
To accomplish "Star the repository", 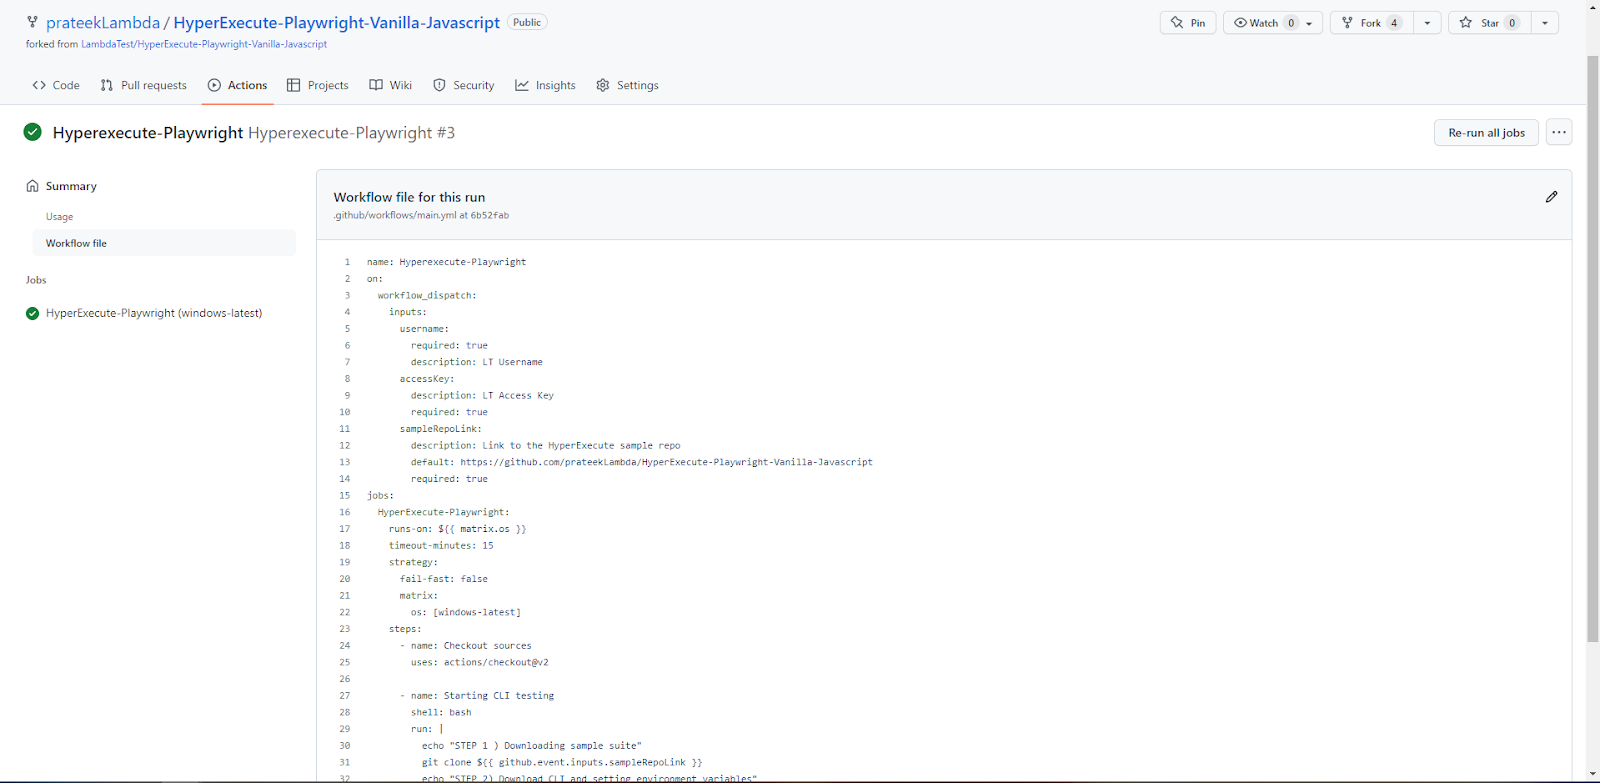I will (x=1485, y=23).
